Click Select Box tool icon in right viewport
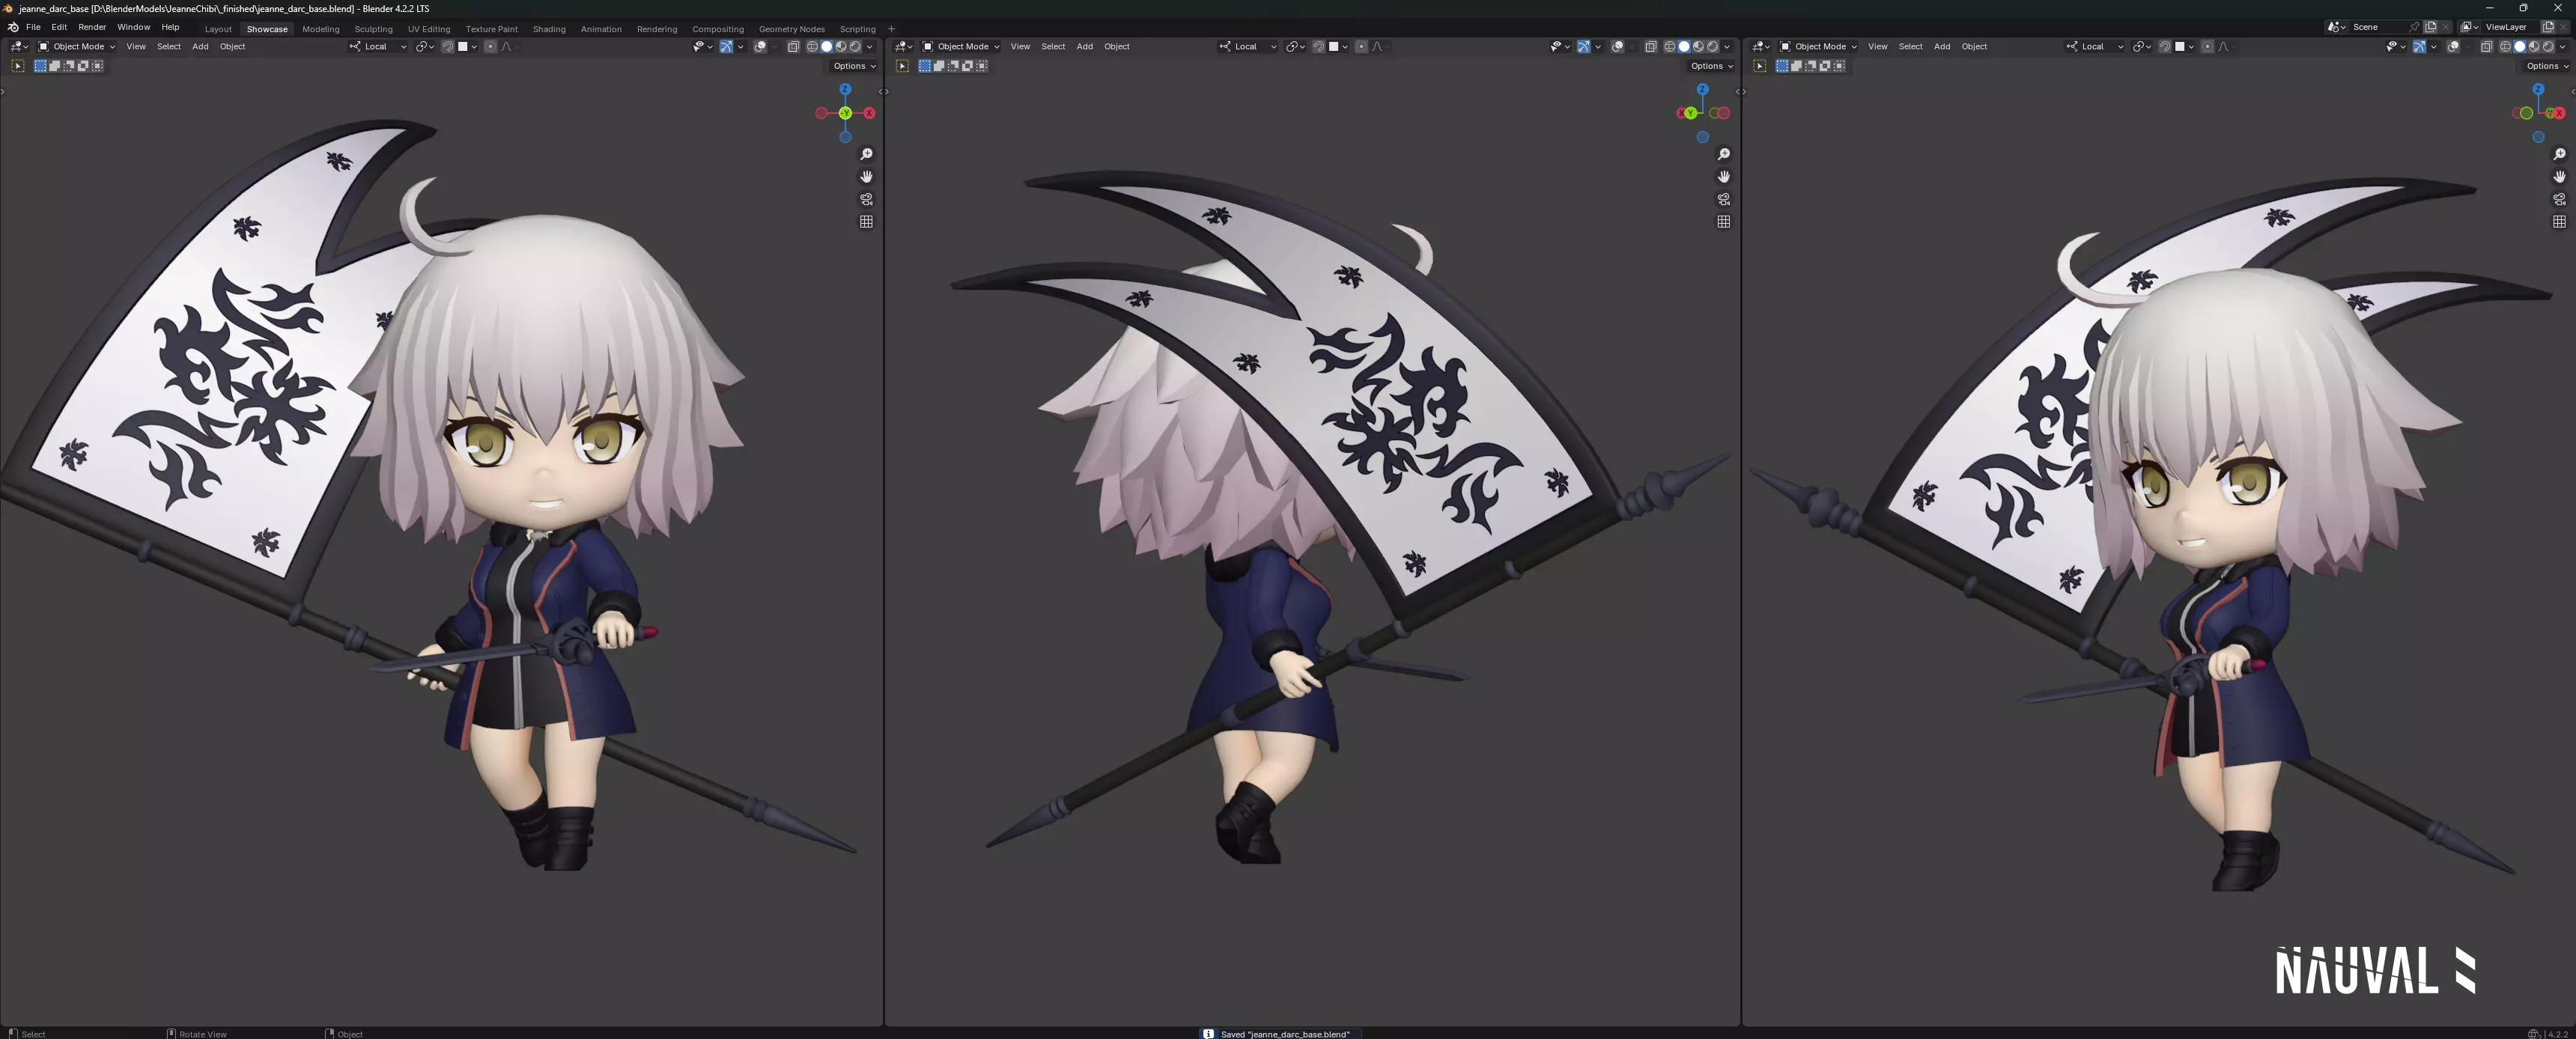Viewport: 2576px width, 1039px height. coord(1759,66)
